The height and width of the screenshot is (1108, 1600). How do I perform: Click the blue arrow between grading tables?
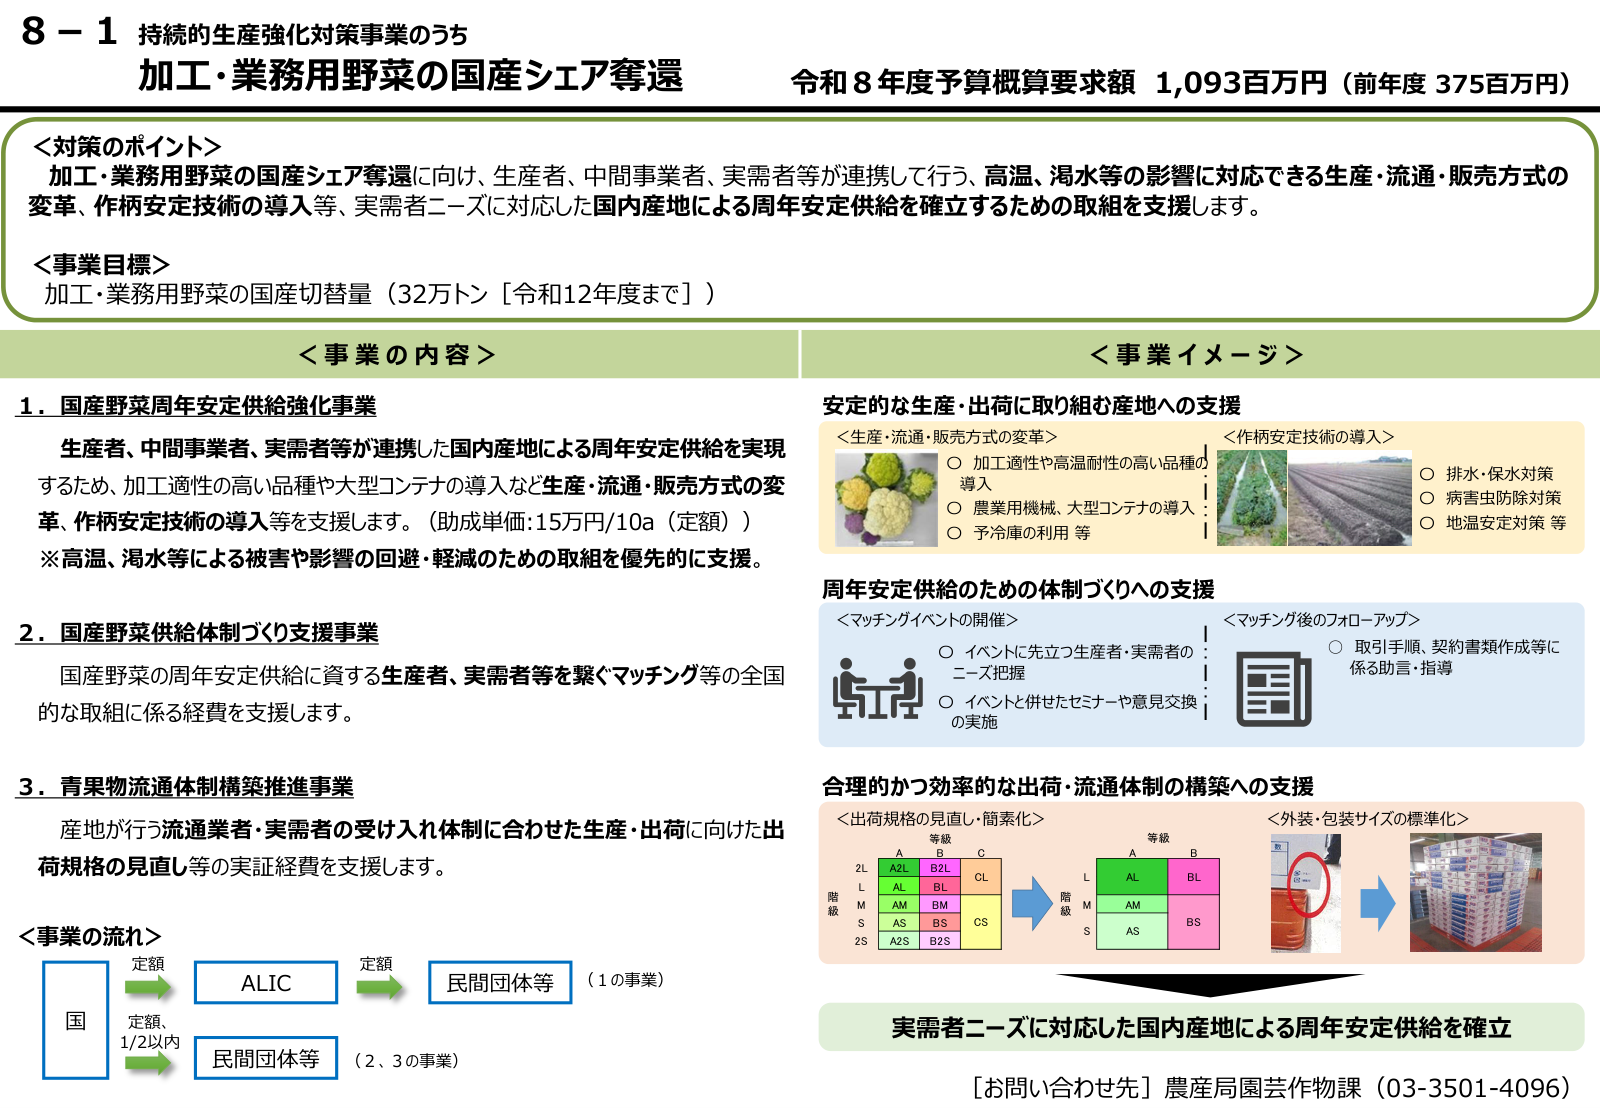tap(1032, 903)
